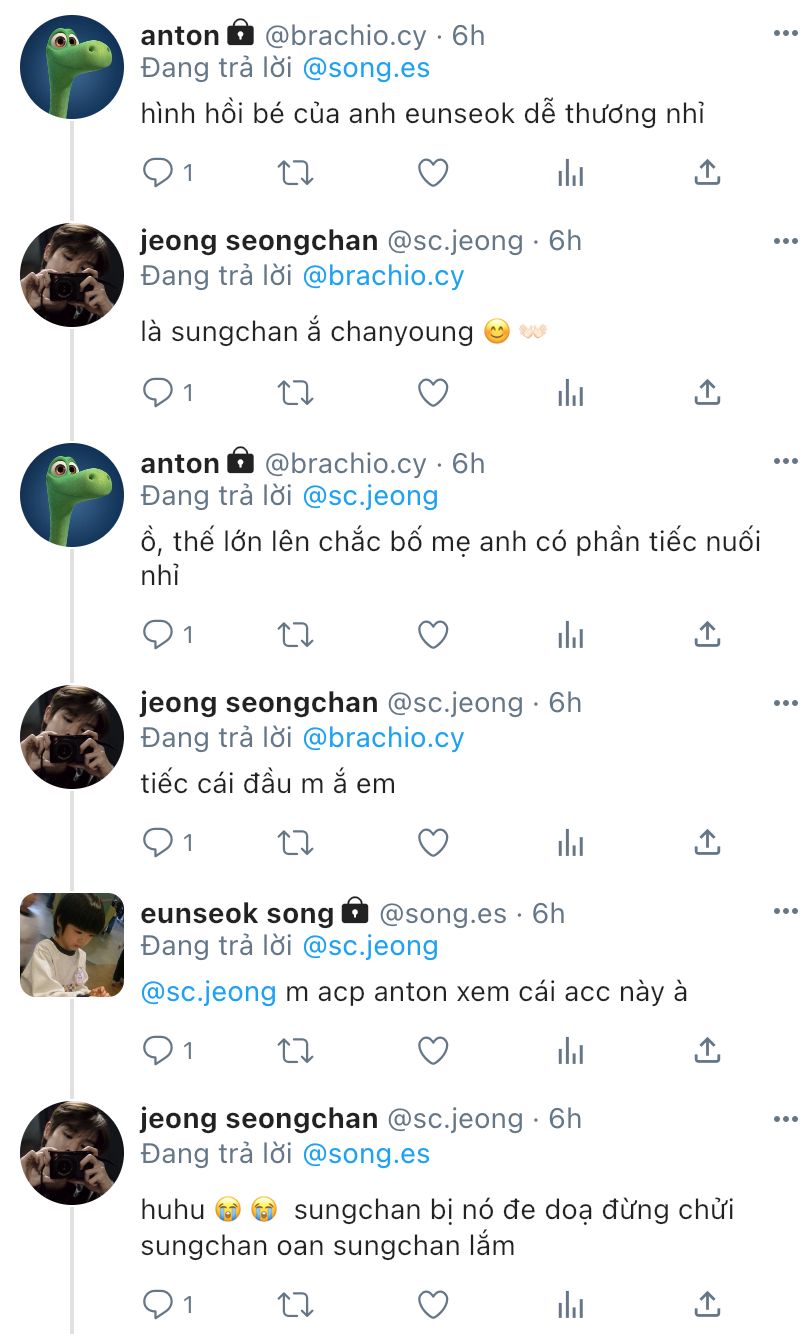The image size is (807, 1334).
Task: Open more options on anton's first tweet
Action: pos(785,33)
